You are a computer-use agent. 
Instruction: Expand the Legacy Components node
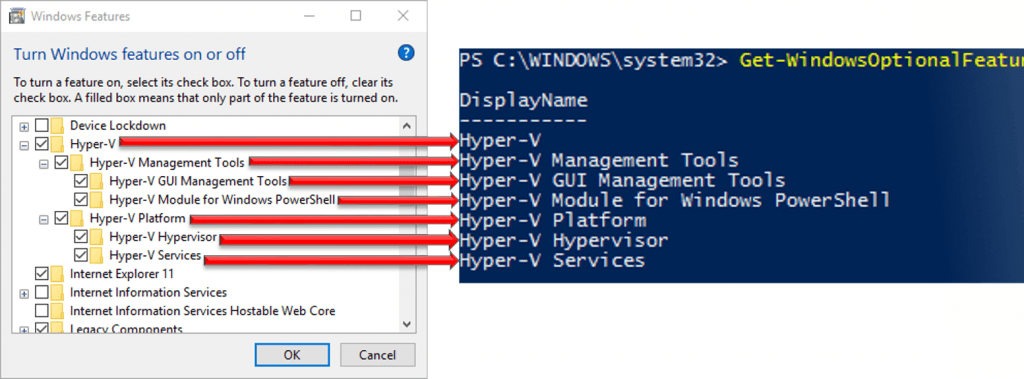[24, 330]
